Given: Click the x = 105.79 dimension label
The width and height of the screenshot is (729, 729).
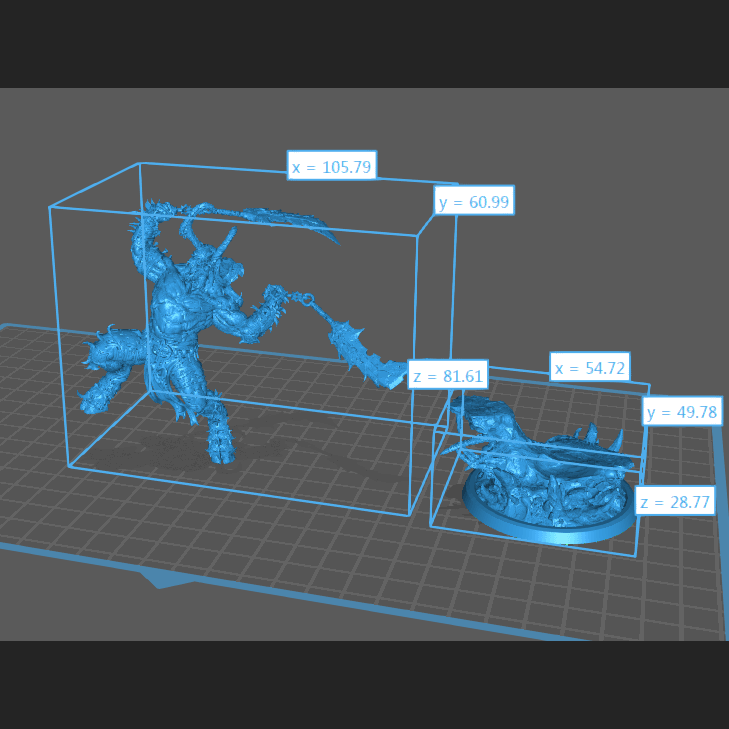Looking at the screenshot, I should pyautogui.click(x=332, y=166).
